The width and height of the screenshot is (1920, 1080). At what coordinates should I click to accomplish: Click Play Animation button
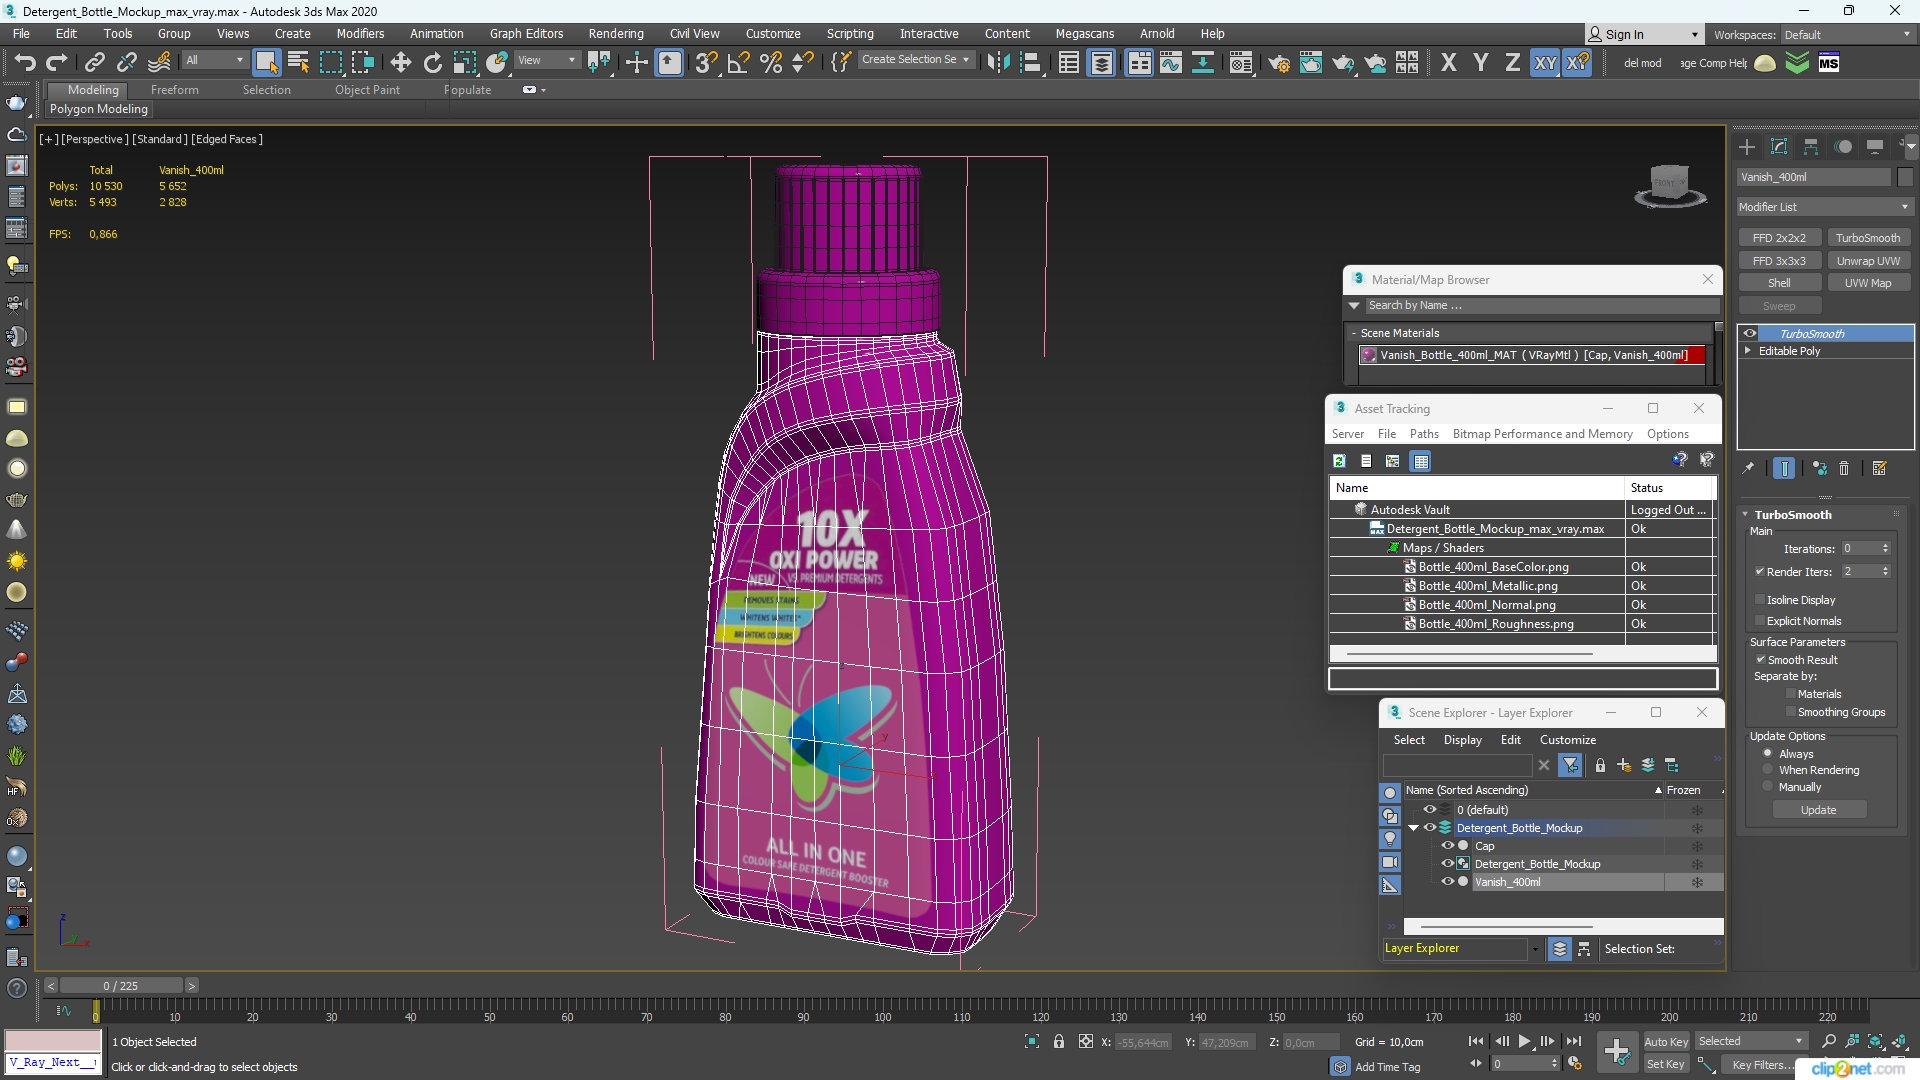[x=1524, y=1041]
